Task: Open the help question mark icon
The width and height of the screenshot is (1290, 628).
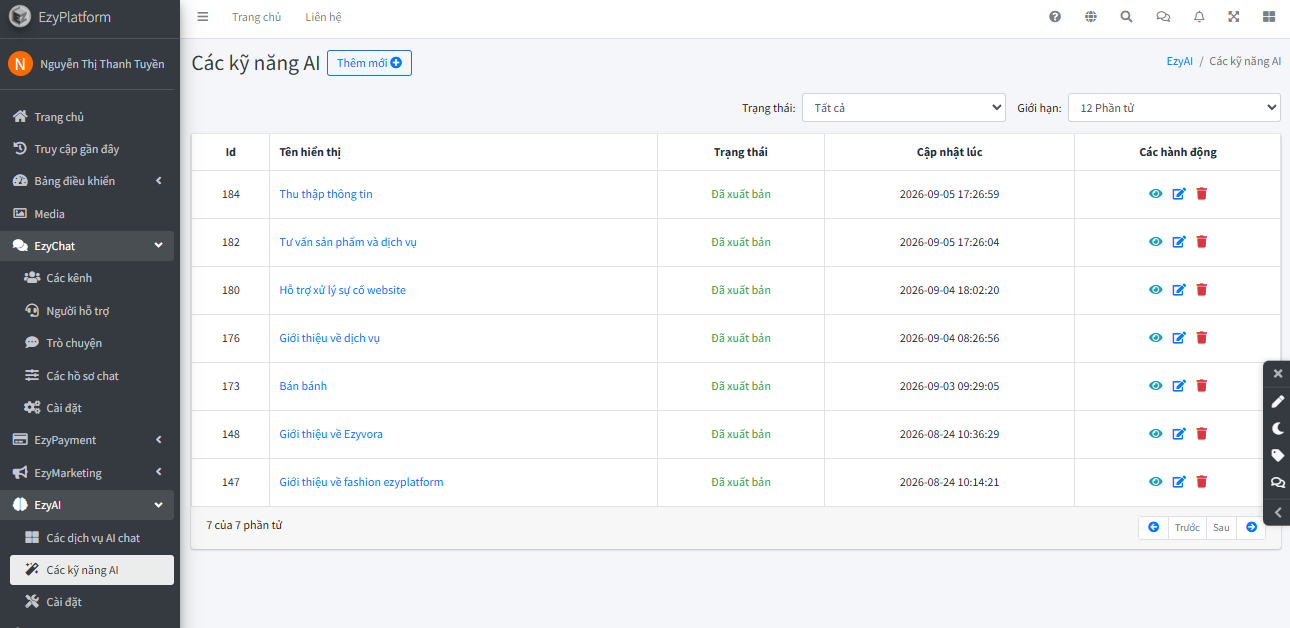Action: click(x=1055, y=17)
